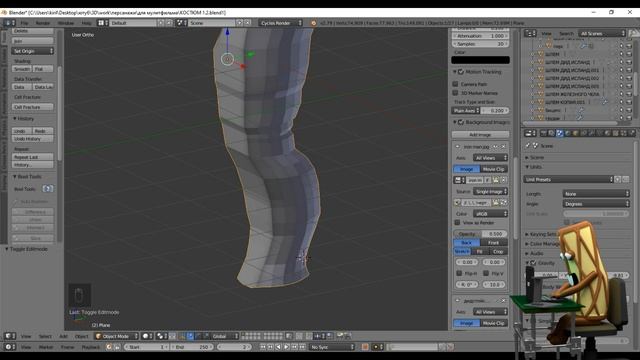Set the timeline End frame field
Viewport: 640px width, 360px height.
coord(192,347)
